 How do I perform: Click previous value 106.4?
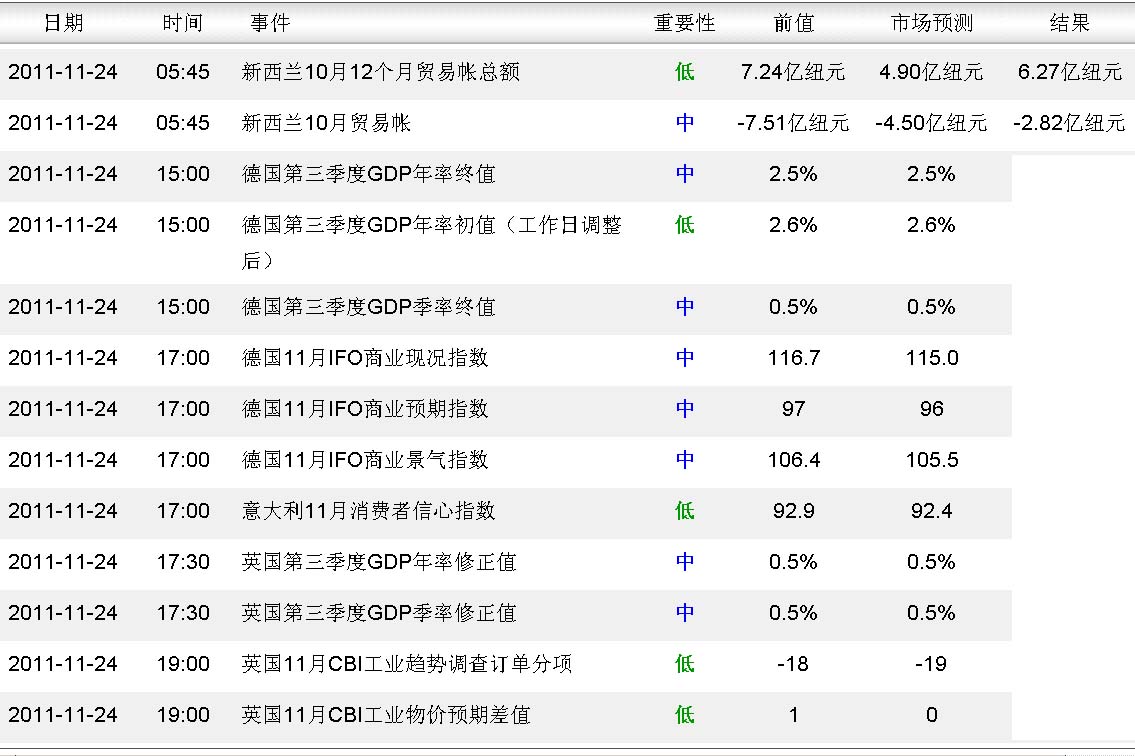(x=793, y=459)
